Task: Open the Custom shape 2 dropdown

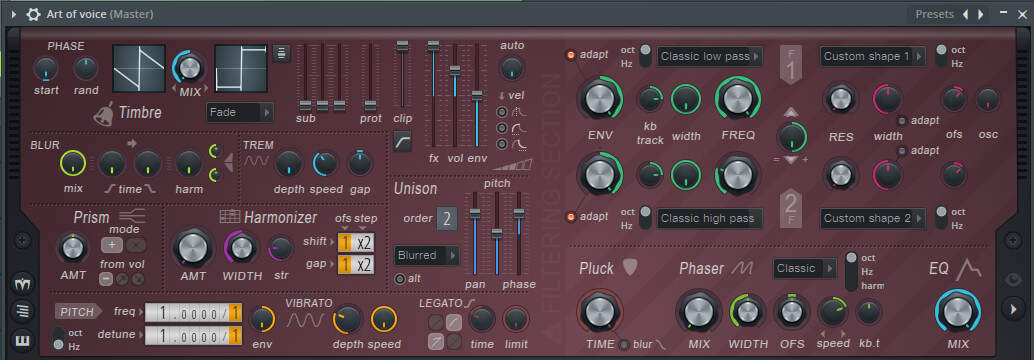Action: [872, 218]
